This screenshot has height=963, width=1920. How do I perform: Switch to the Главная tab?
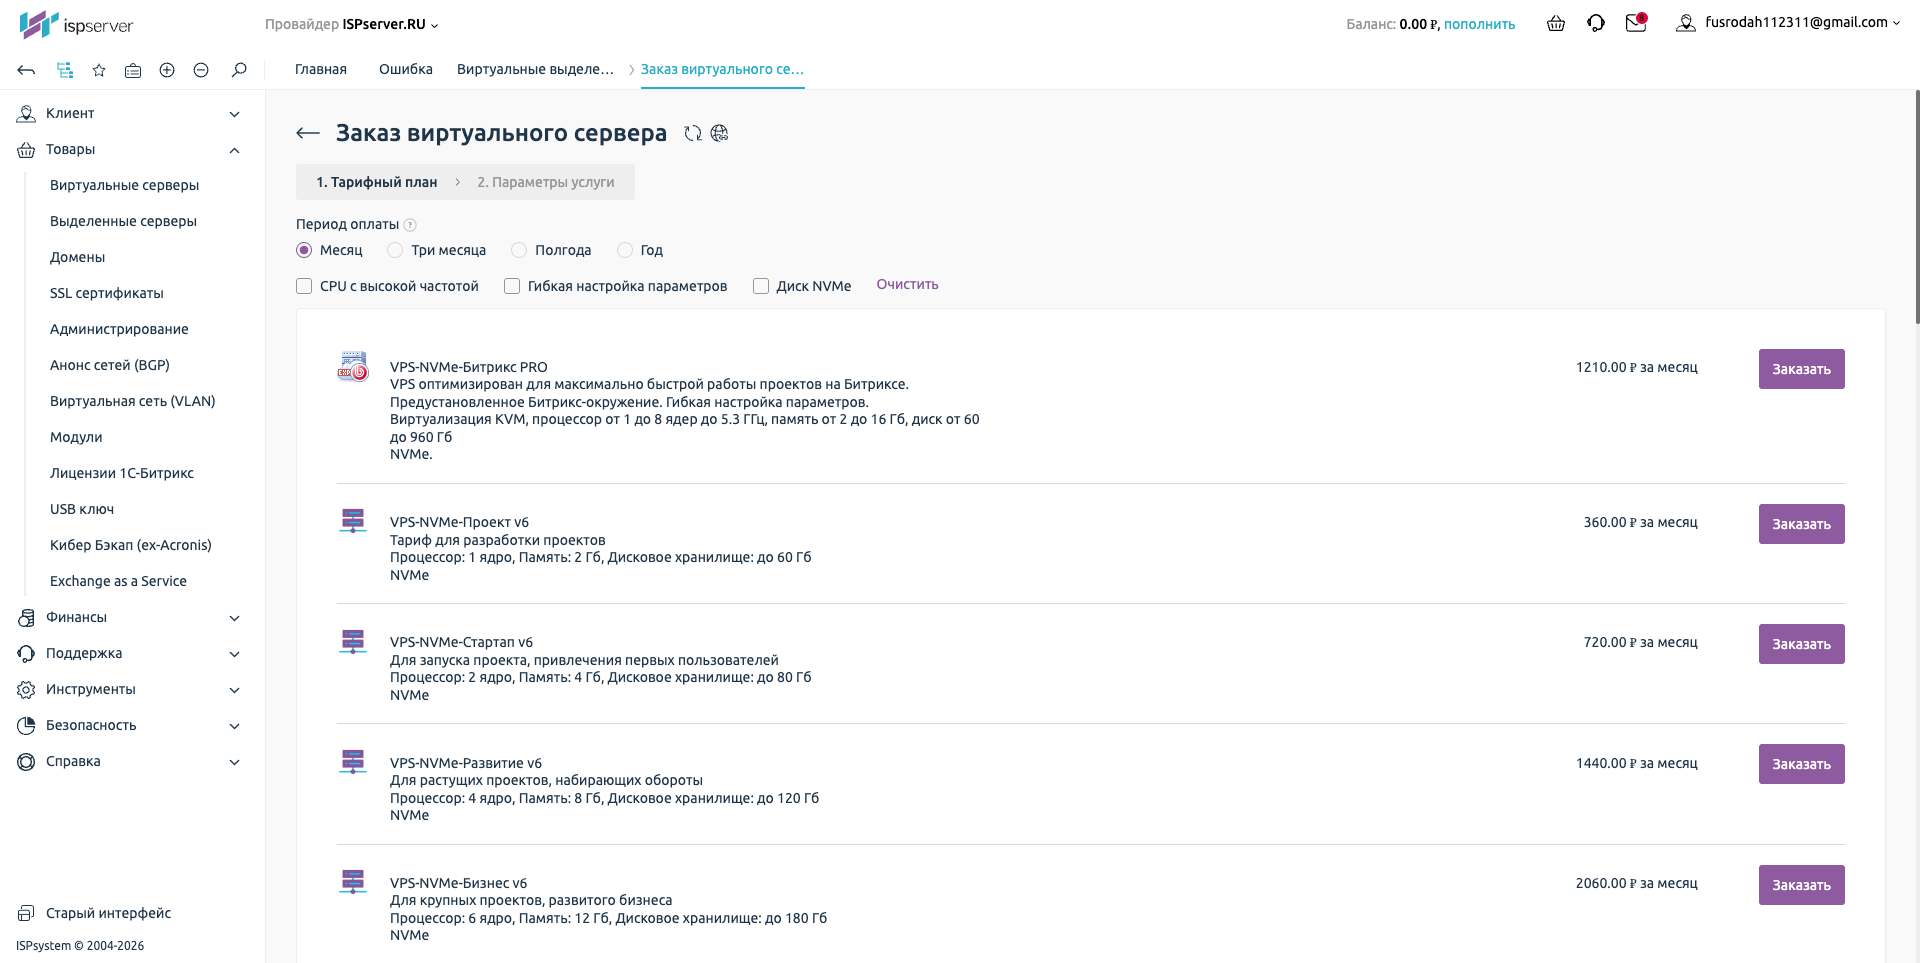tap(321, 69)
